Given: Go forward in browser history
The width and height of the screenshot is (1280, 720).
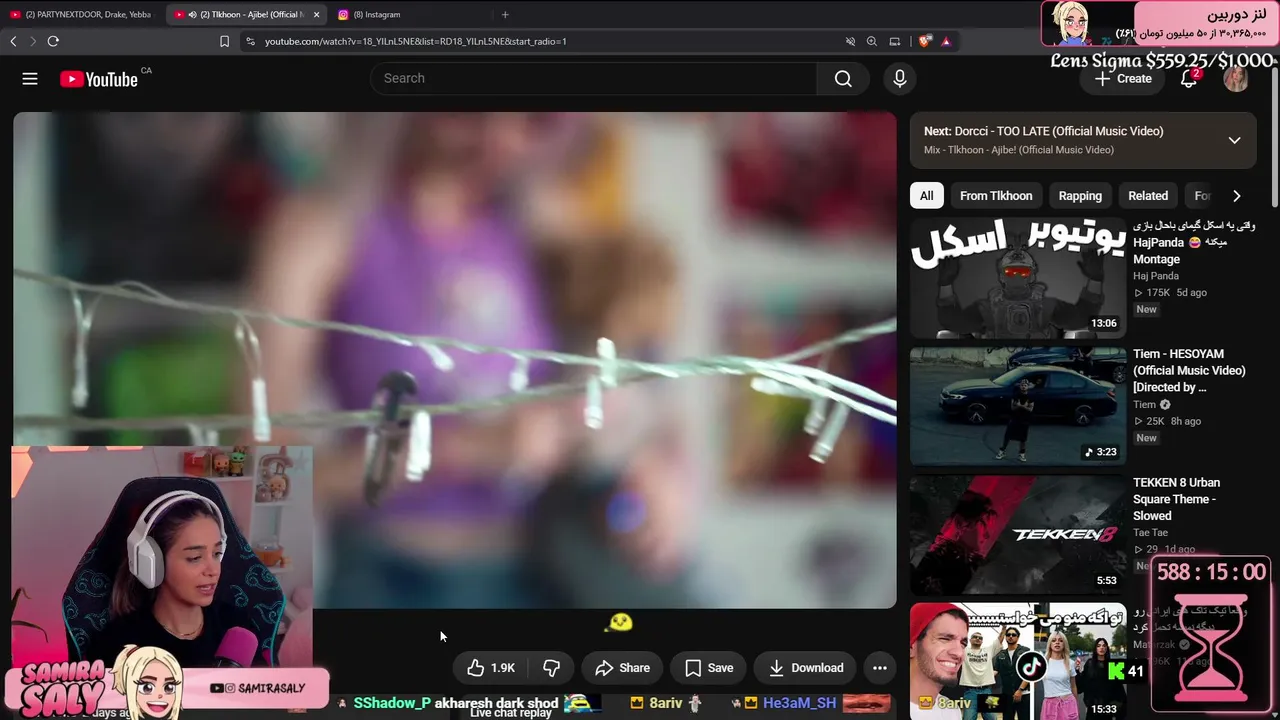Looking at the screenshot, I should click(32, 41).
